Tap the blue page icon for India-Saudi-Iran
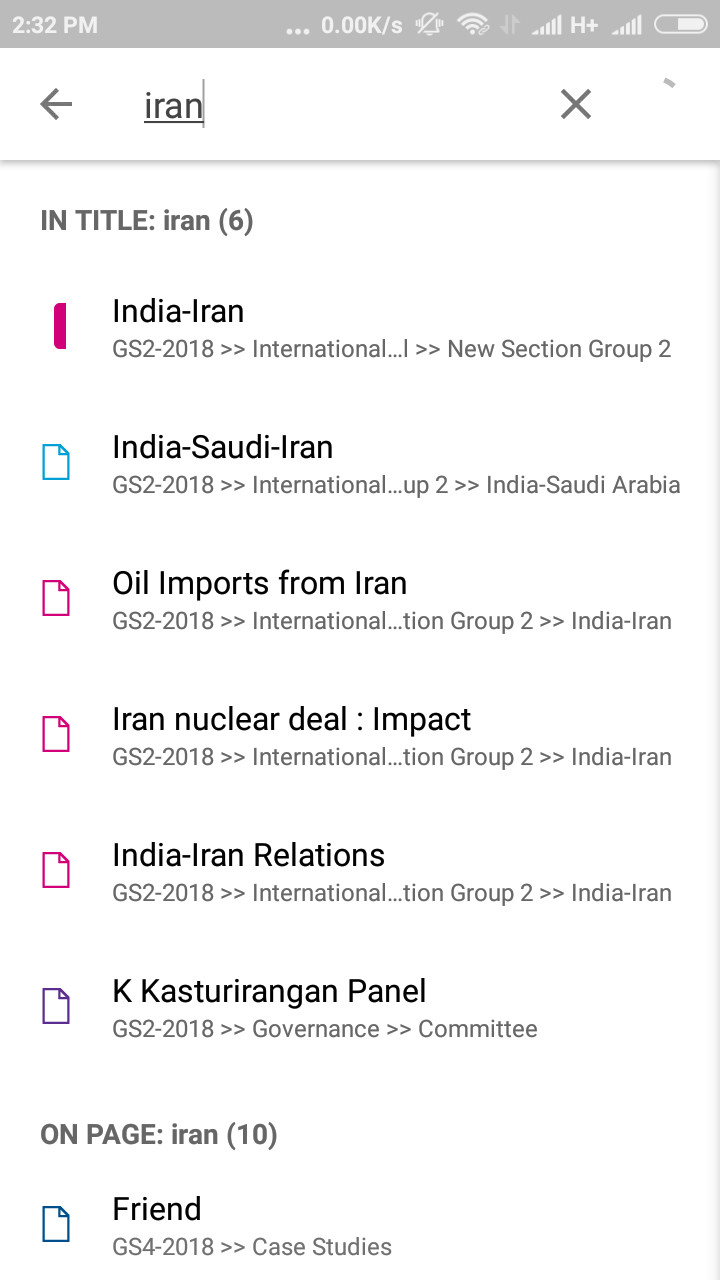This screenshot has width=720, height=1280. pyautogui.click(x=56, y=463)
